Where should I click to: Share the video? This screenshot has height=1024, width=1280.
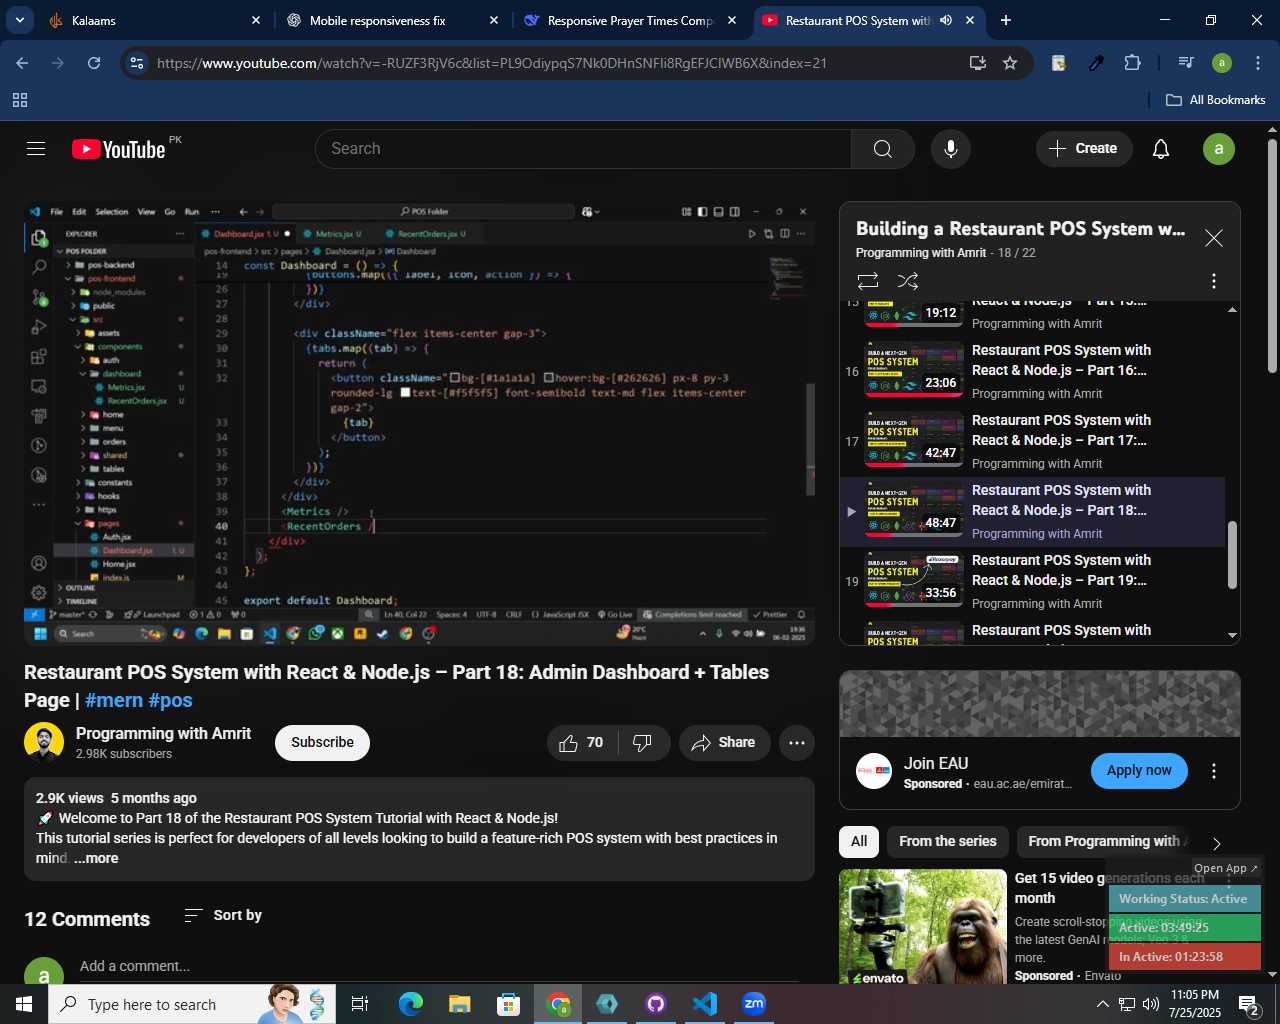coord(723,743)
